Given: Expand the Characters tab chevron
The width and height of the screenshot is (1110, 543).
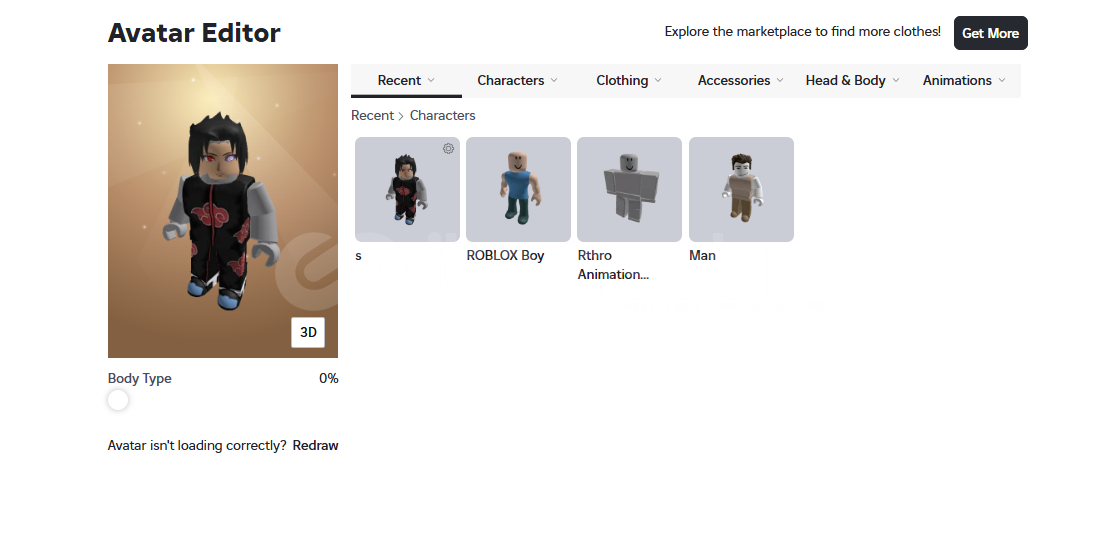Looking at the screenshot, I should coord(554,80).
